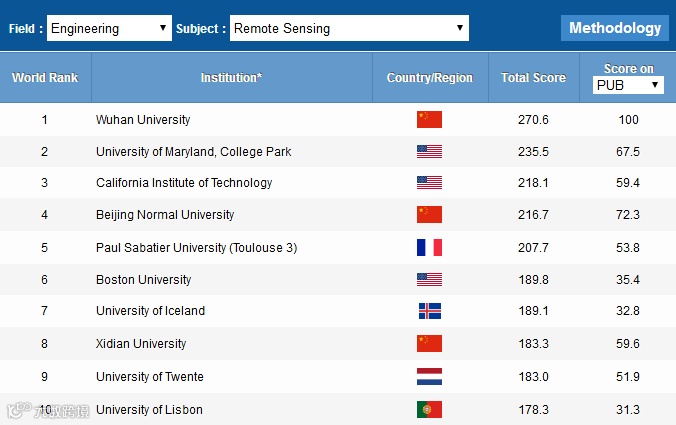Viewport: 676px width, 425px height.
Task: Click the World Rank column header
Action: tap(45, 78)
